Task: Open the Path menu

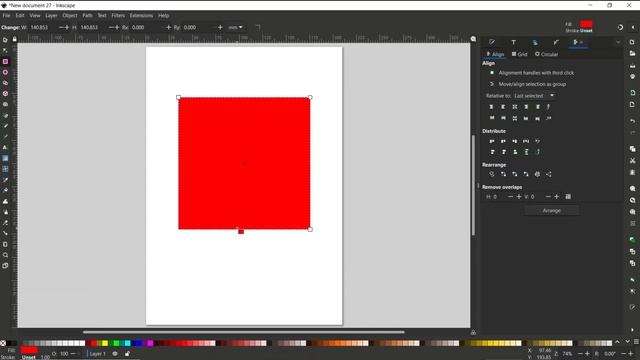Action: 87,16
